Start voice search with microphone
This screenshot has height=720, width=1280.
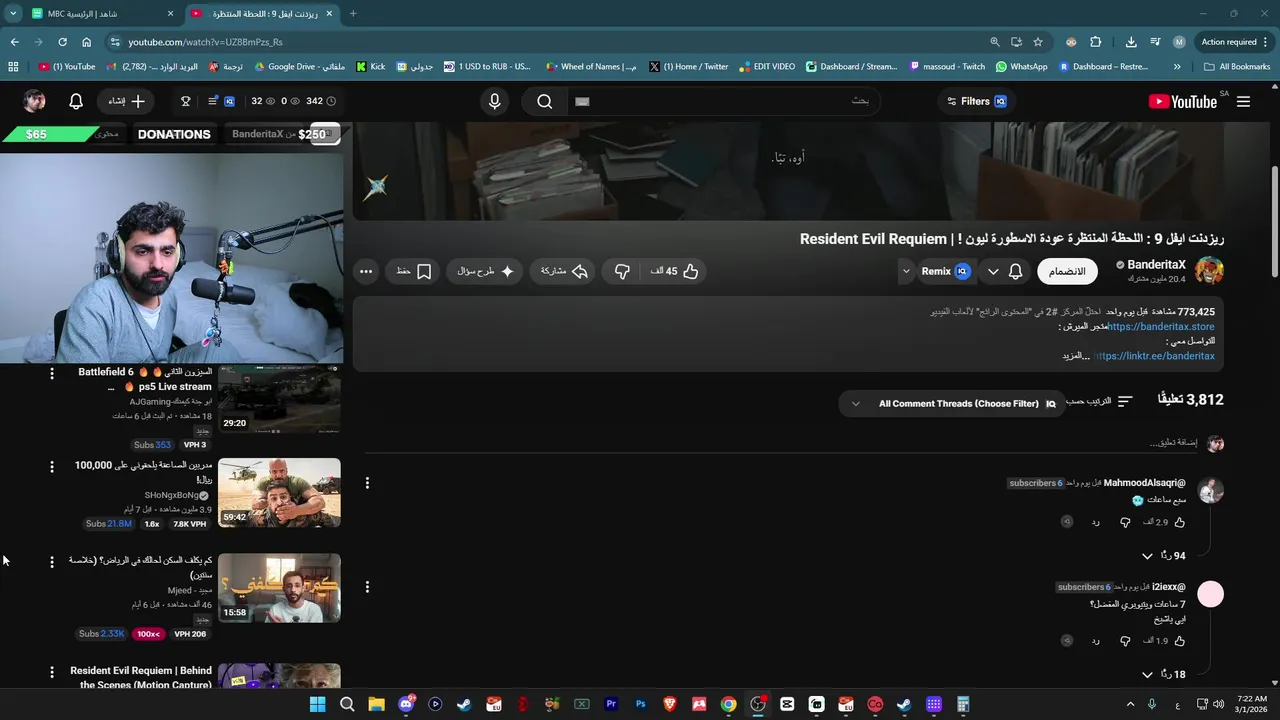[x=494, y=101]
